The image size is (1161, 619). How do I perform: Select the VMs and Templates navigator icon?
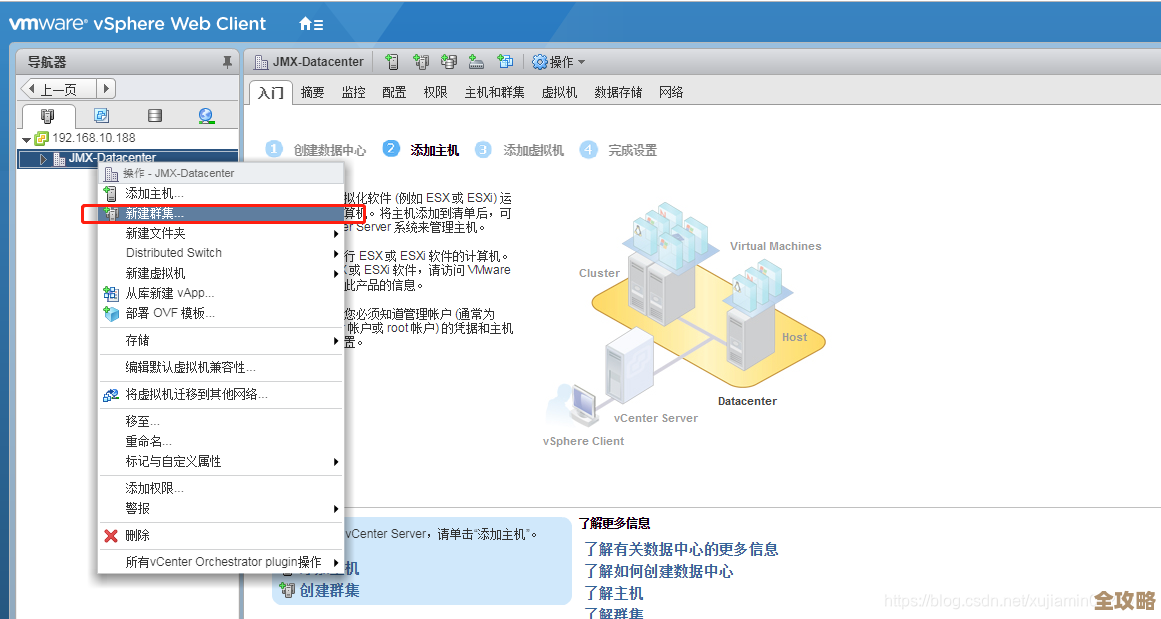pos(101,116)
